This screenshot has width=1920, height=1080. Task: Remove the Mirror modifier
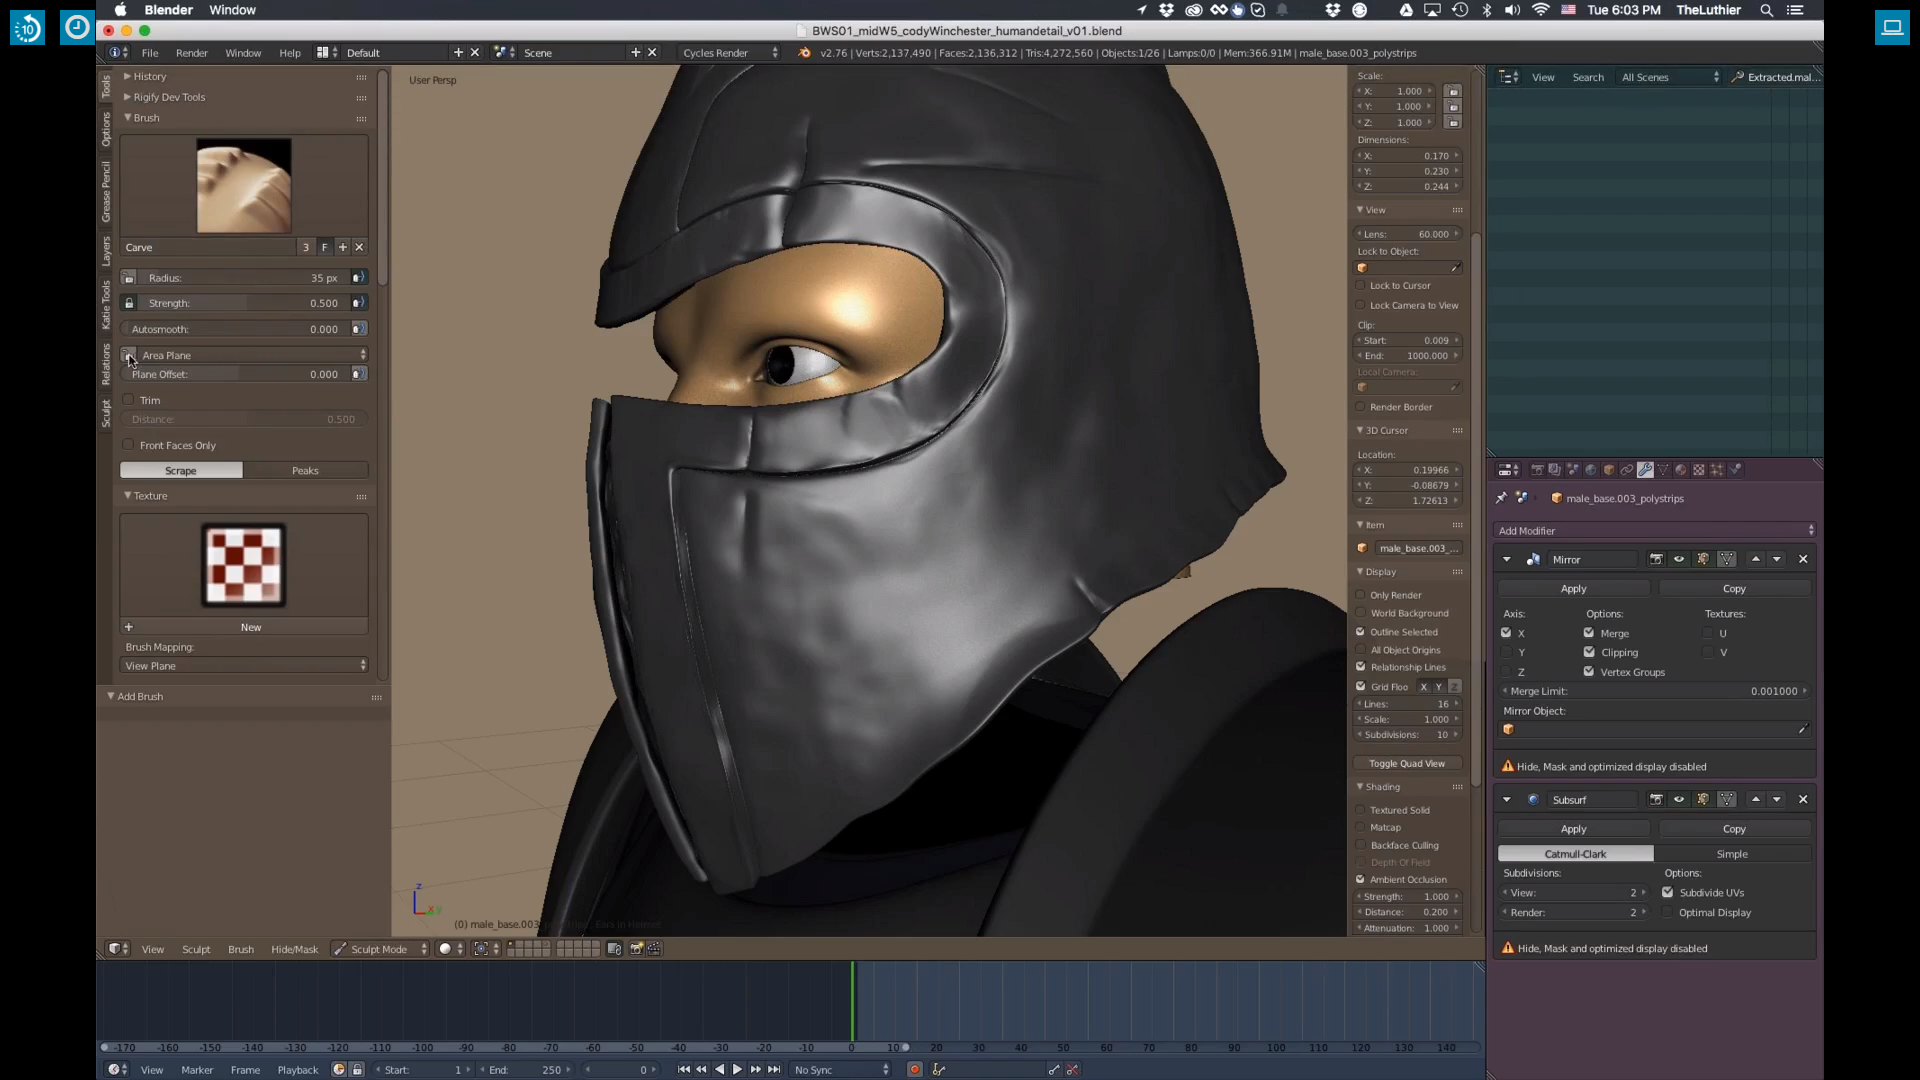1803,559
